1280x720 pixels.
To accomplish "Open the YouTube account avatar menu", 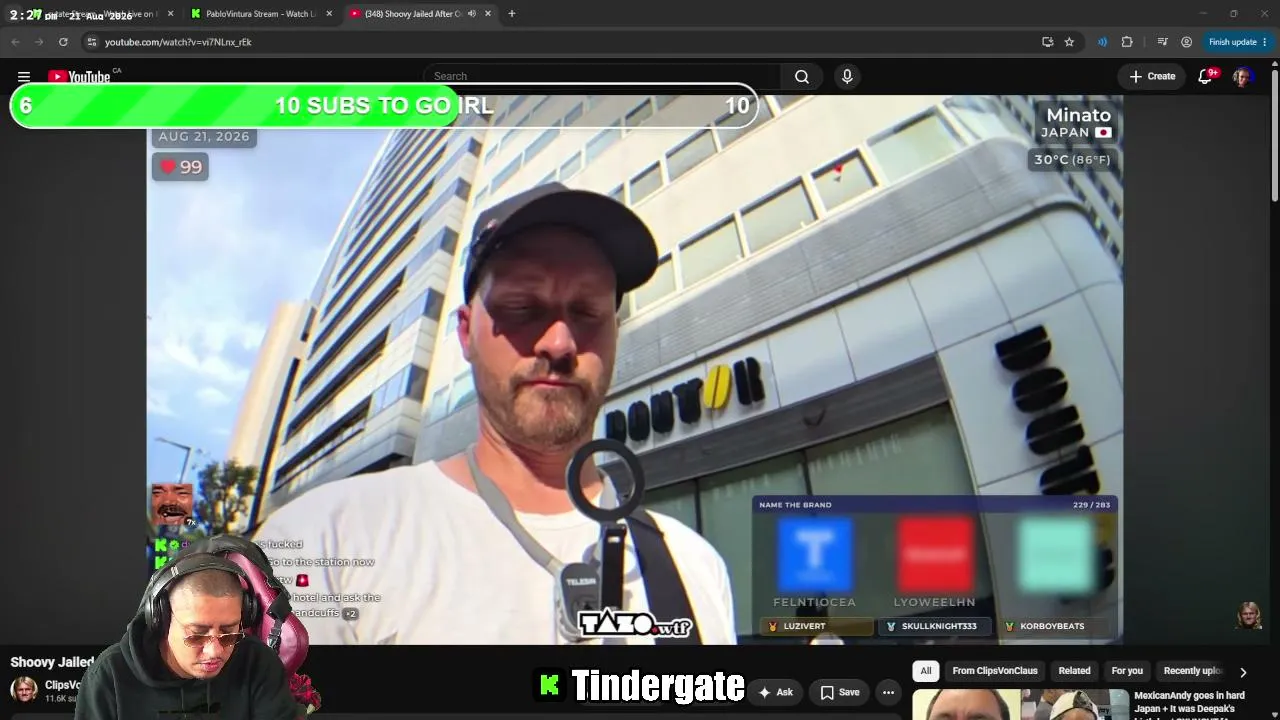I will coord(1243,76).
